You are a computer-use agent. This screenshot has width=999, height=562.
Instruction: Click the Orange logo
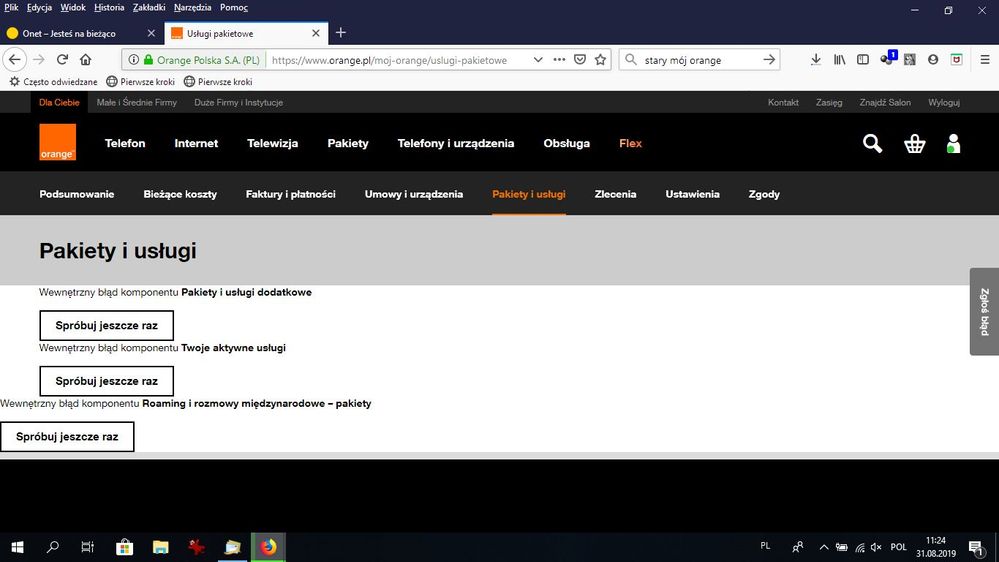[x=58, y=143]
